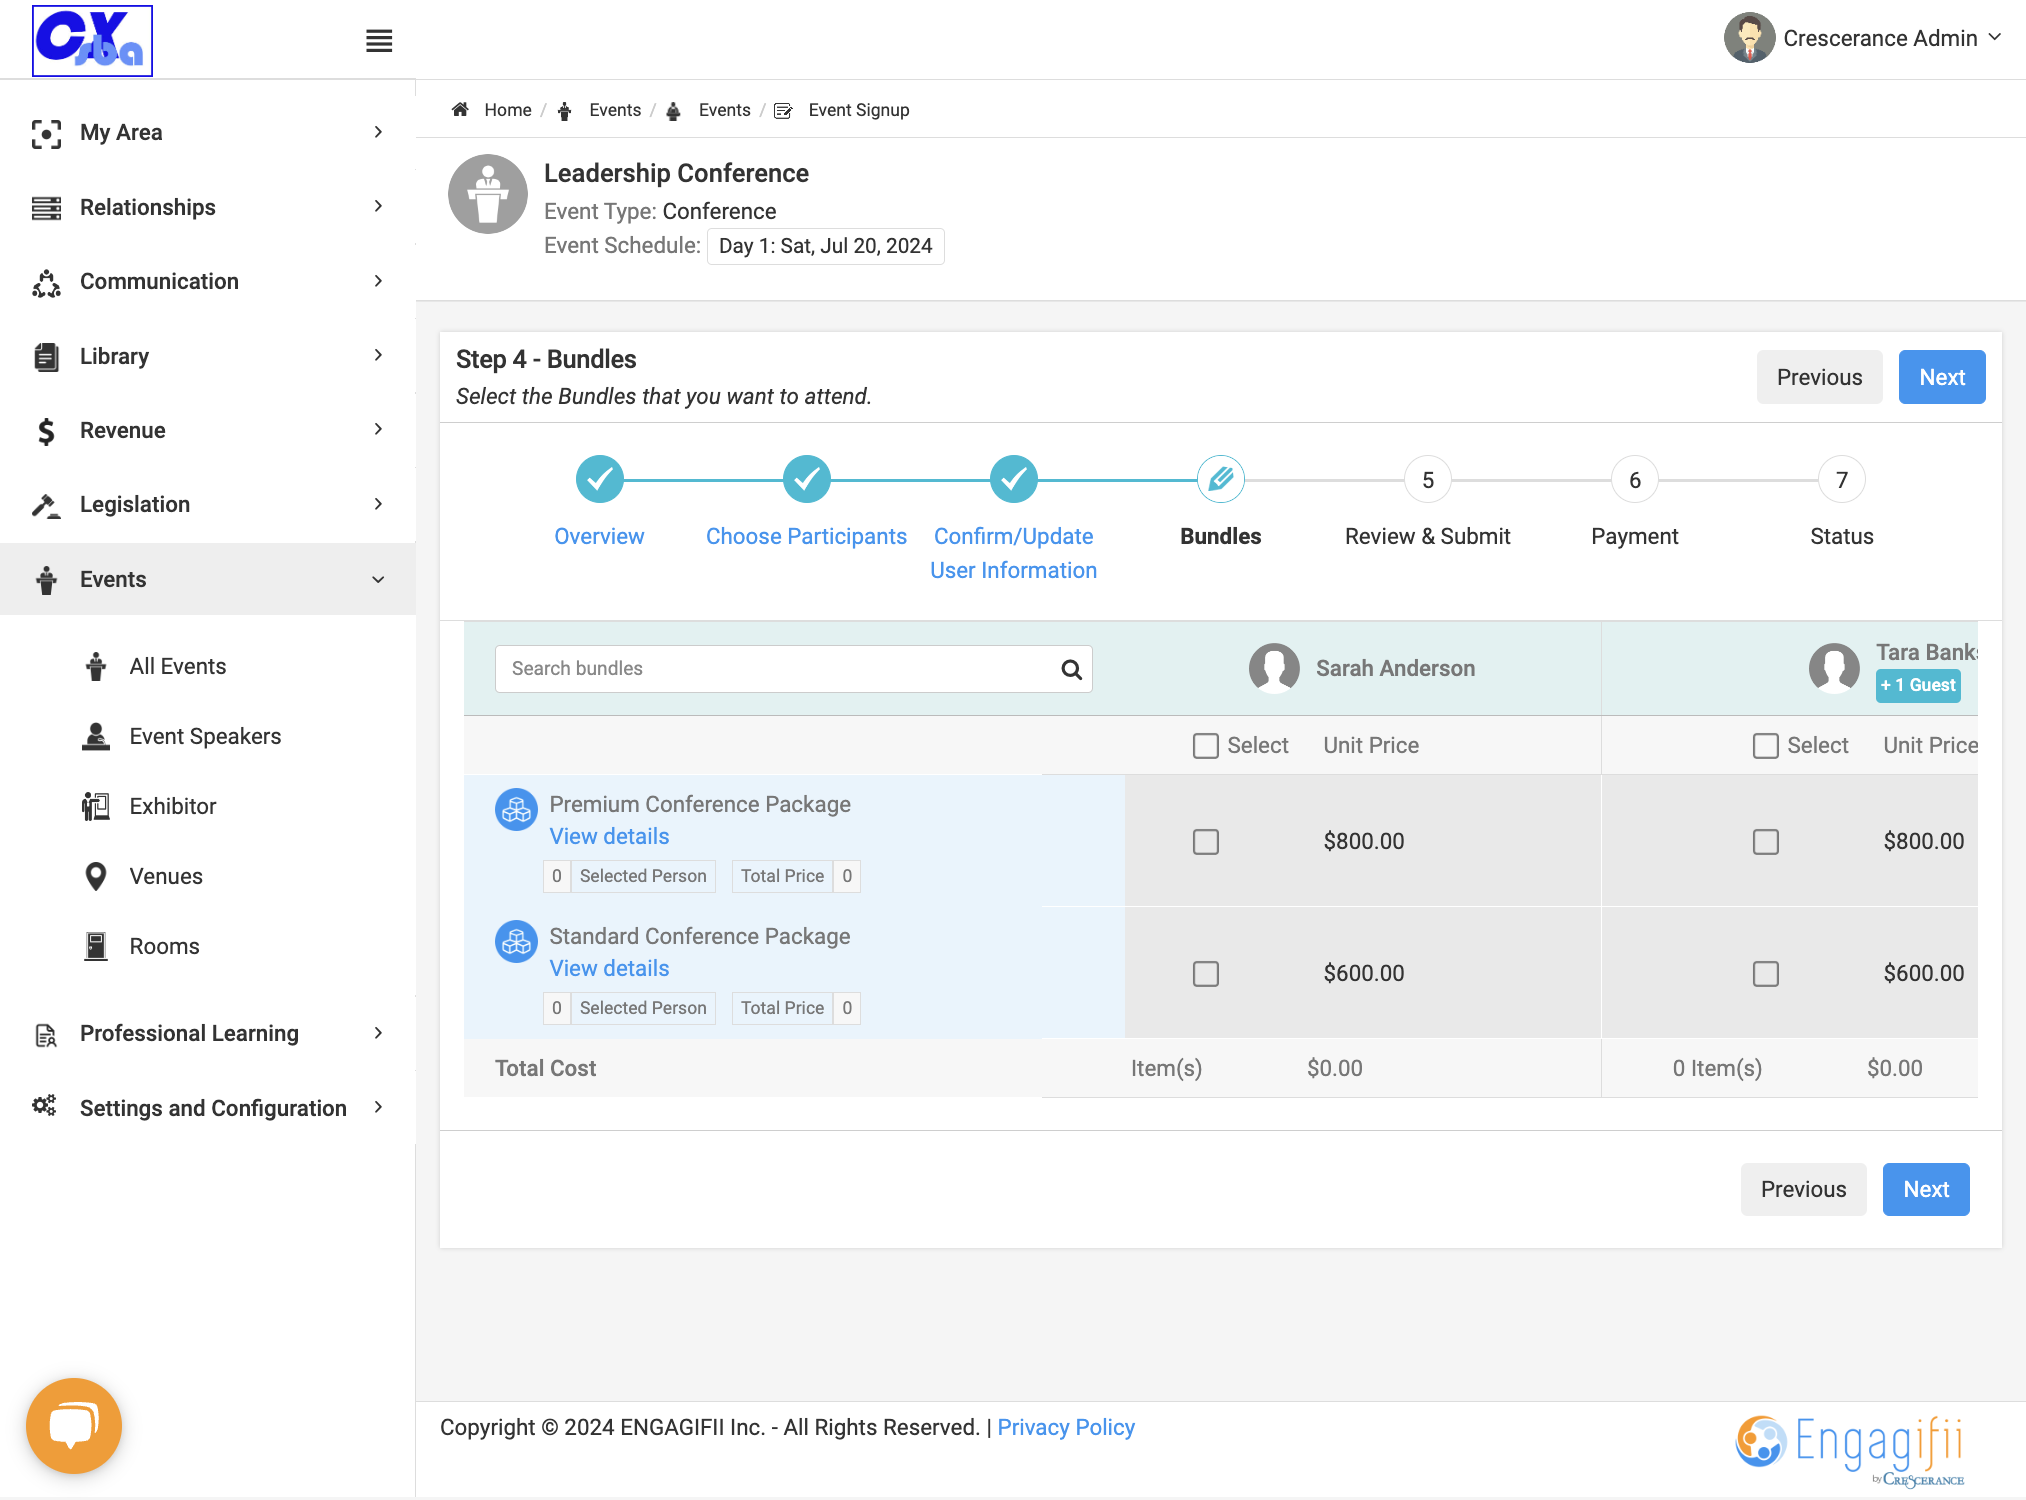Focus the Search bundles input field

pyautogui.click(x=778, y=669)
